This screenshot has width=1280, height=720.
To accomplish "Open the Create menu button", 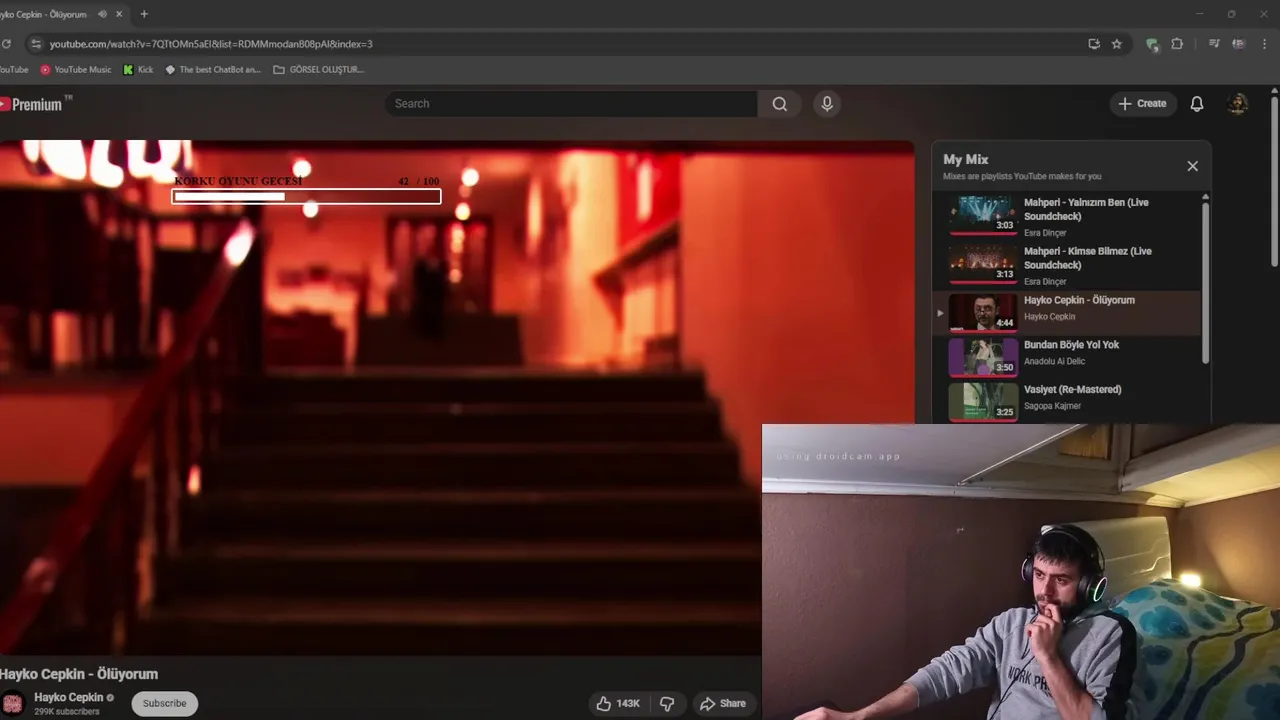I will [1142, 104].
